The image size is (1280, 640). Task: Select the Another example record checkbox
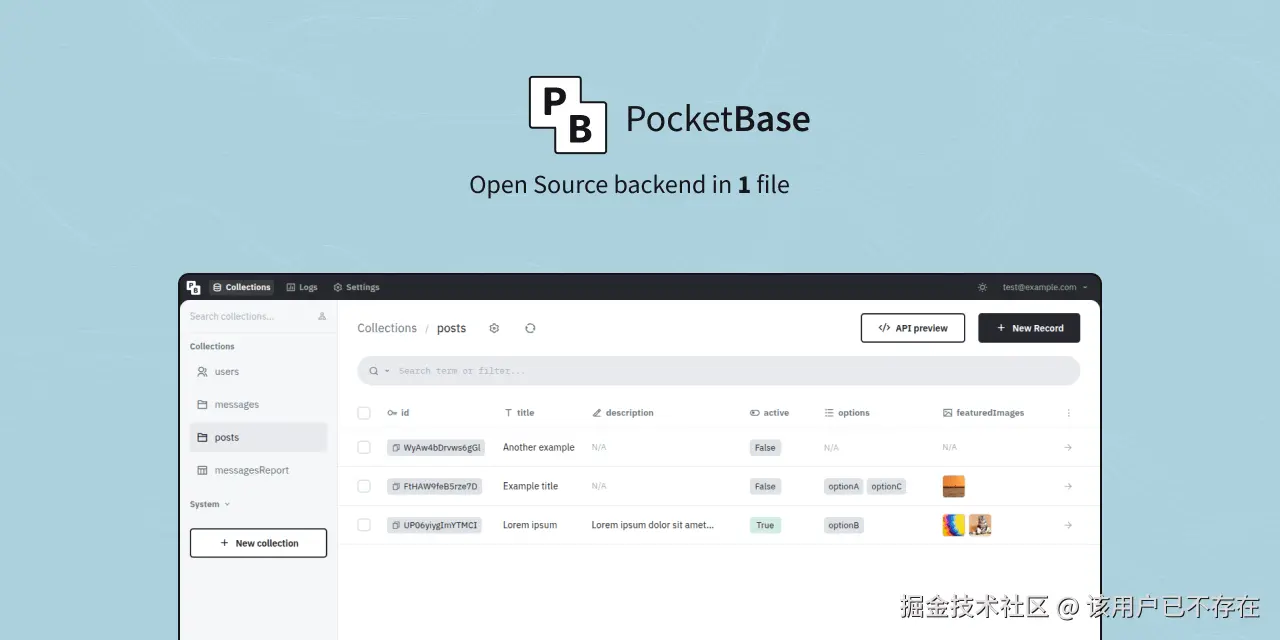click(x=364, y=447)
